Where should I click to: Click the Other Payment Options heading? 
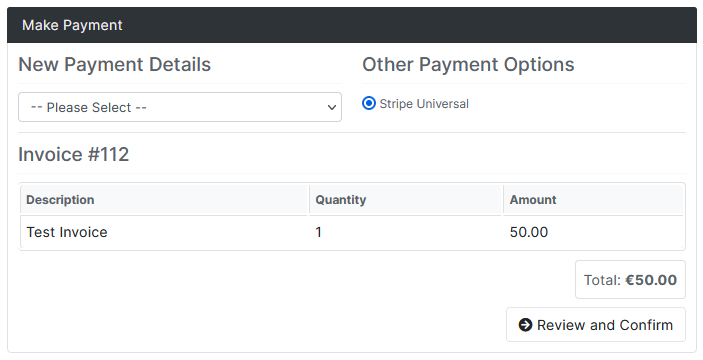[468, 65]
